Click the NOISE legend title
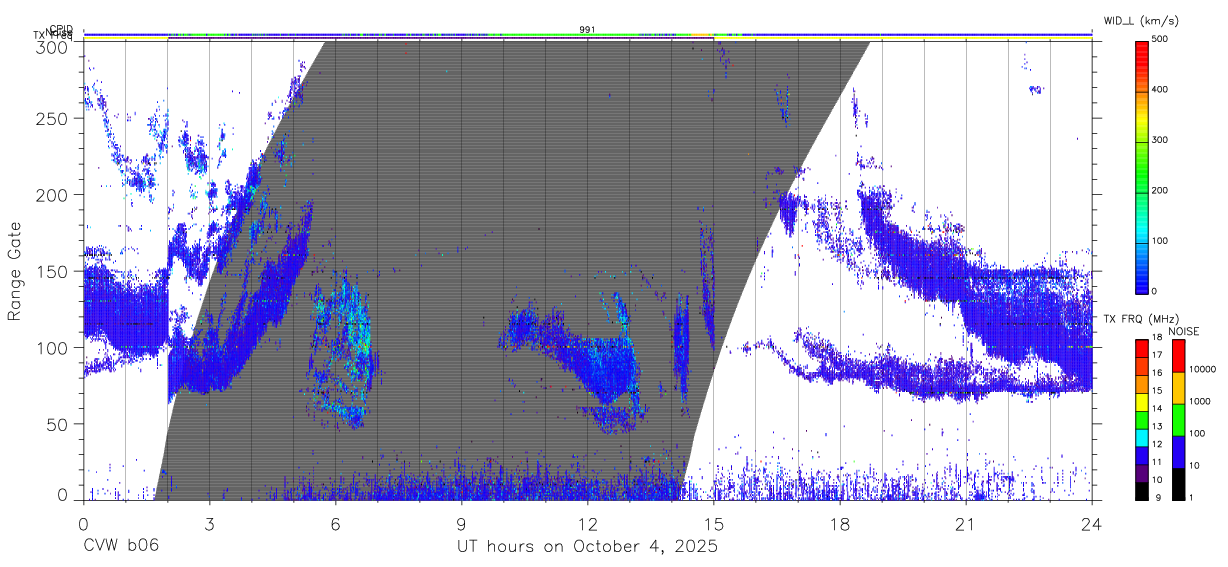This screenshot has height=567, width=1228. click(1184, 331)
